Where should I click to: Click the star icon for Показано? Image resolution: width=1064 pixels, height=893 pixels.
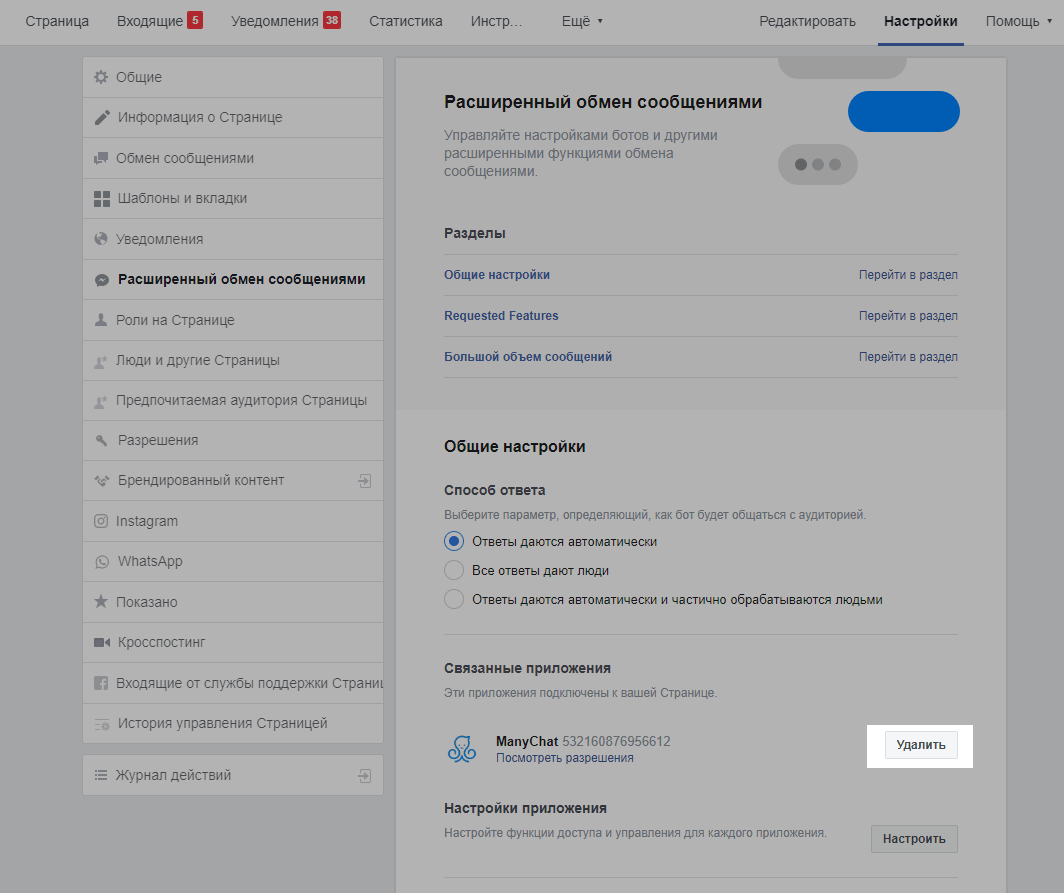click(x=101, y=601)
